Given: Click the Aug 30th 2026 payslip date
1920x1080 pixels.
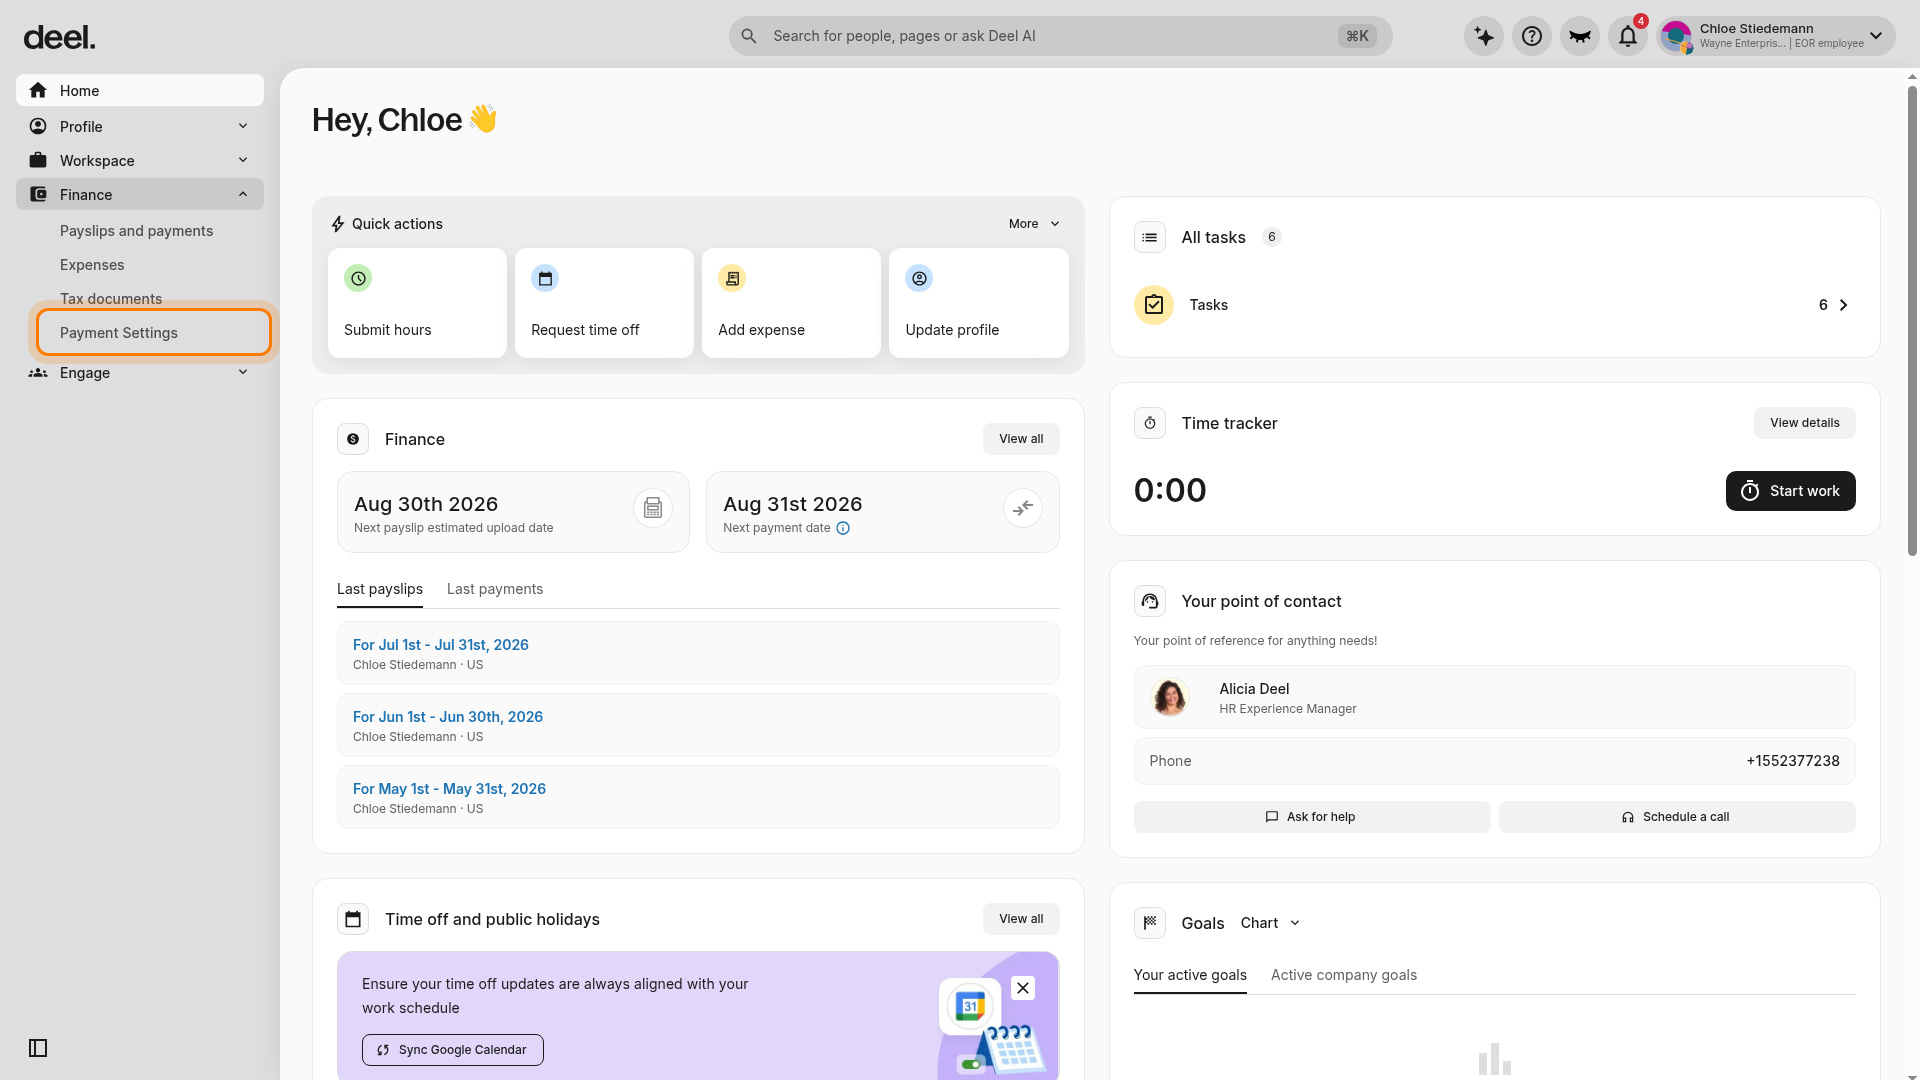Looking at the screenshot, I should [426, 504].
